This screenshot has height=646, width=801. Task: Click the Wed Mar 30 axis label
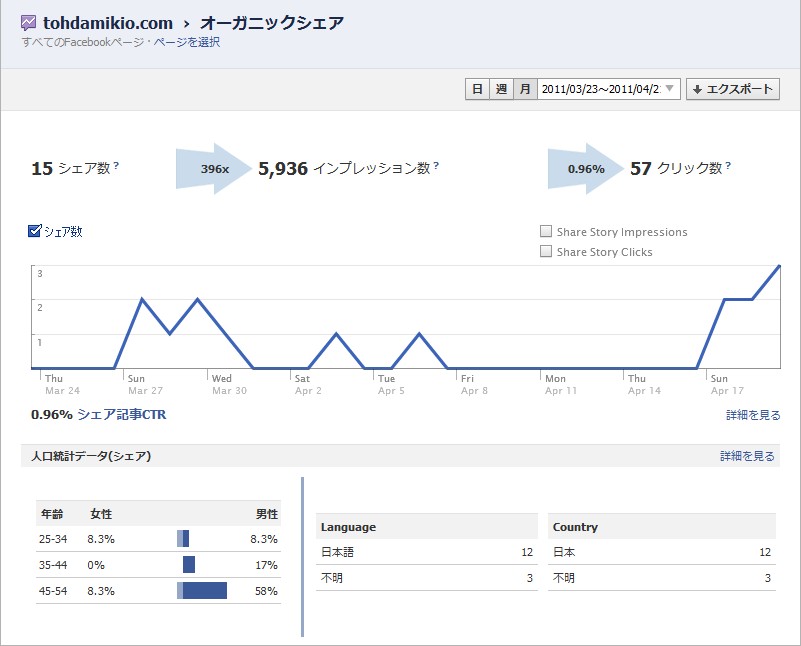point(229,385)
